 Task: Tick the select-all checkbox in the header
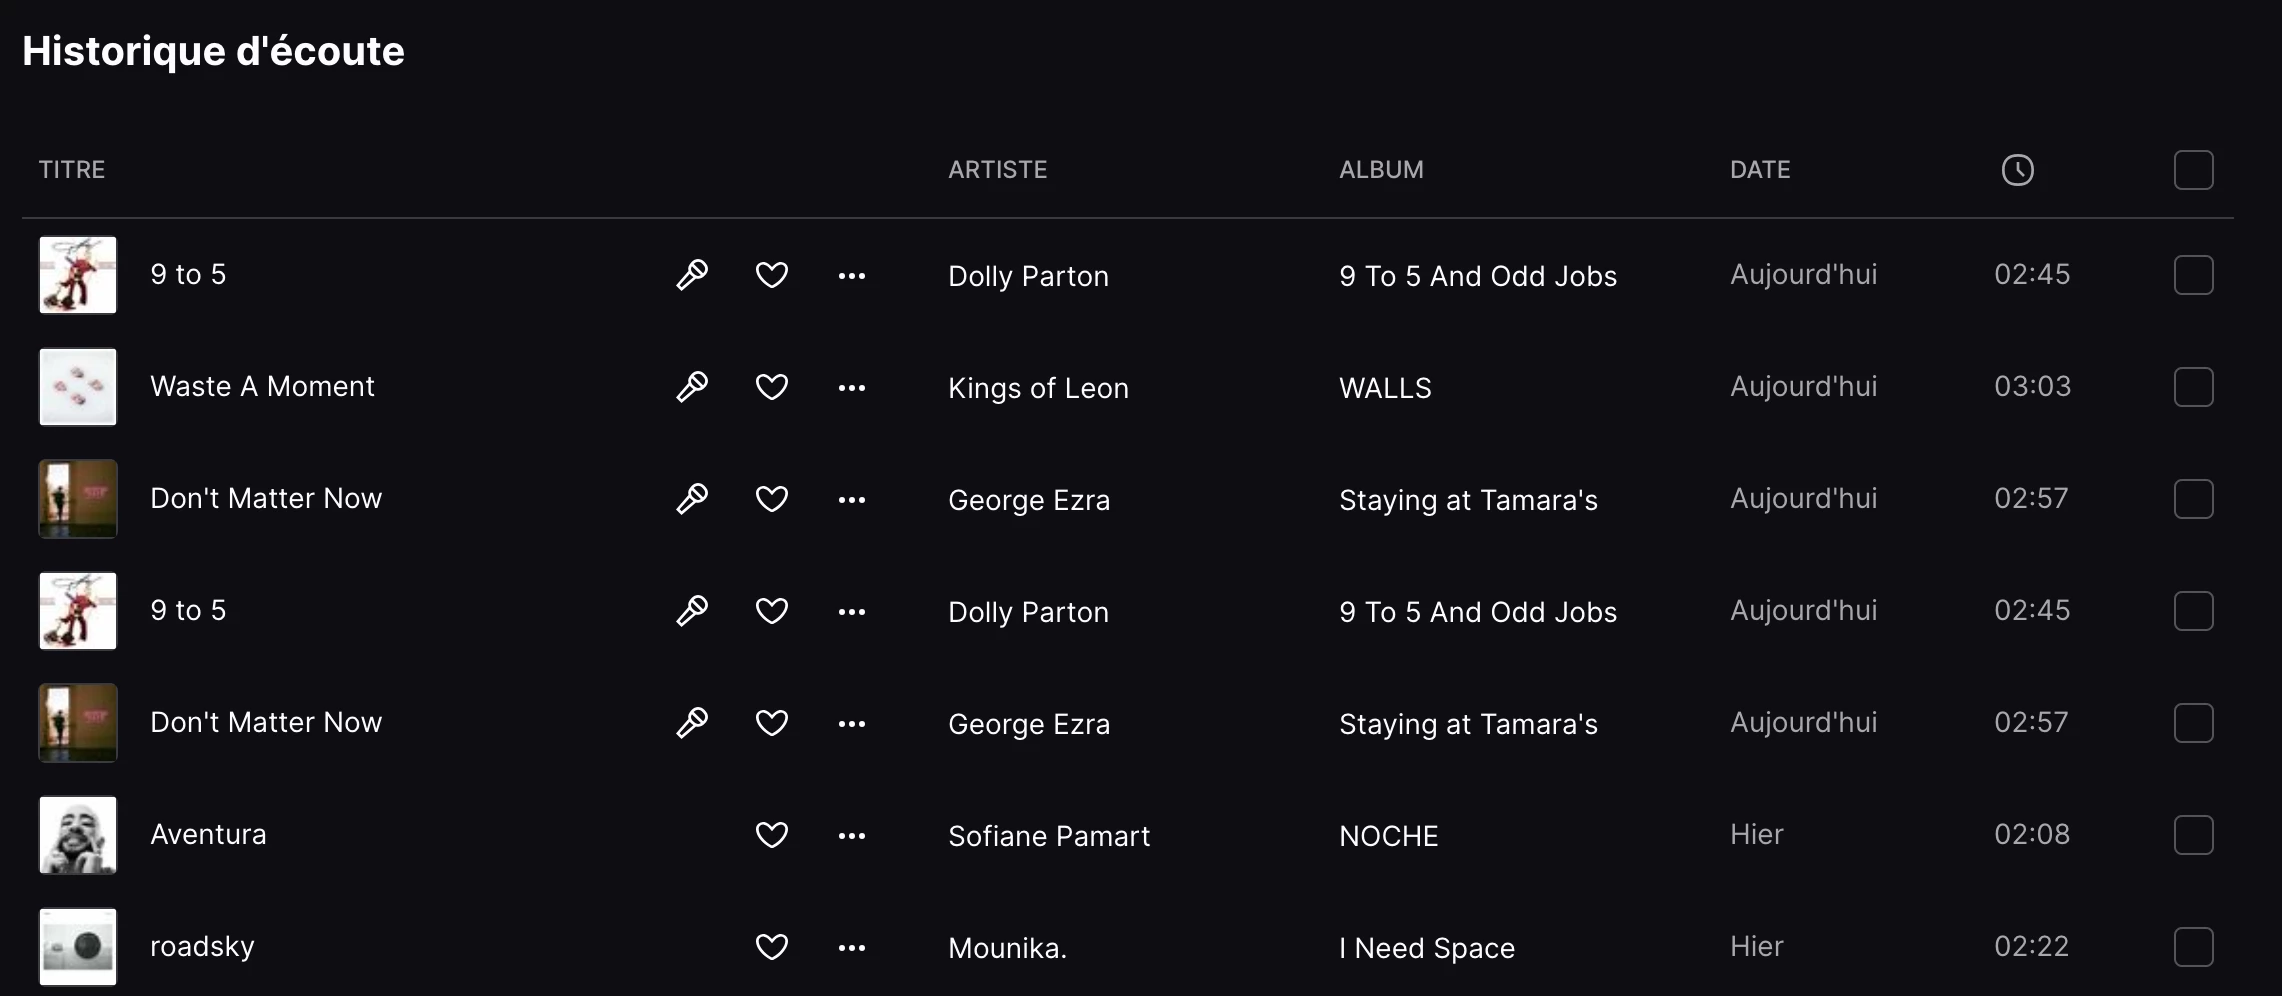2193,170
